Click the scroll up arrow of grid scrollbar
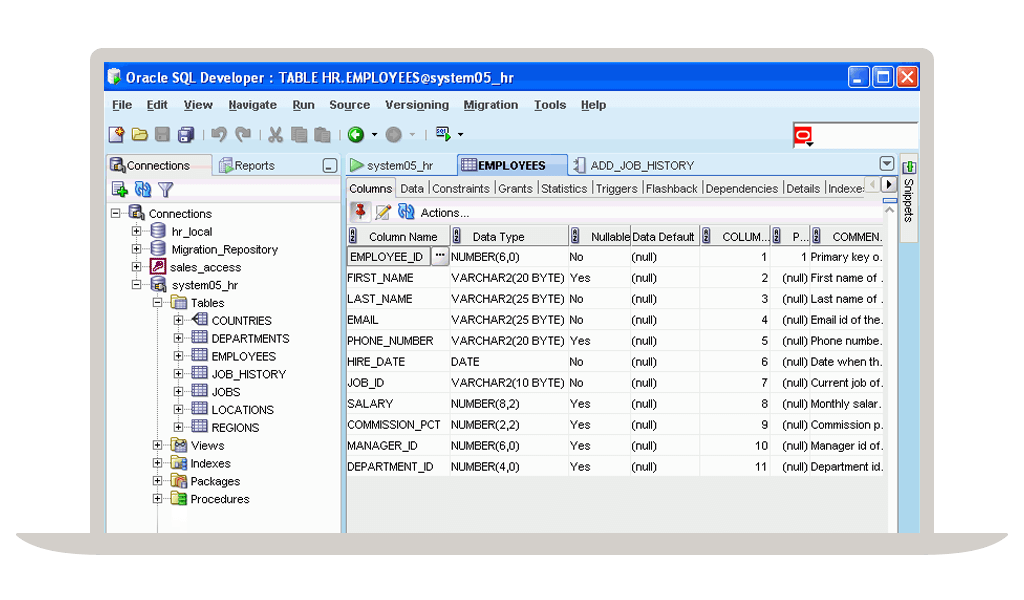This screenshot has width=1024, height=600. pos(889,211)
